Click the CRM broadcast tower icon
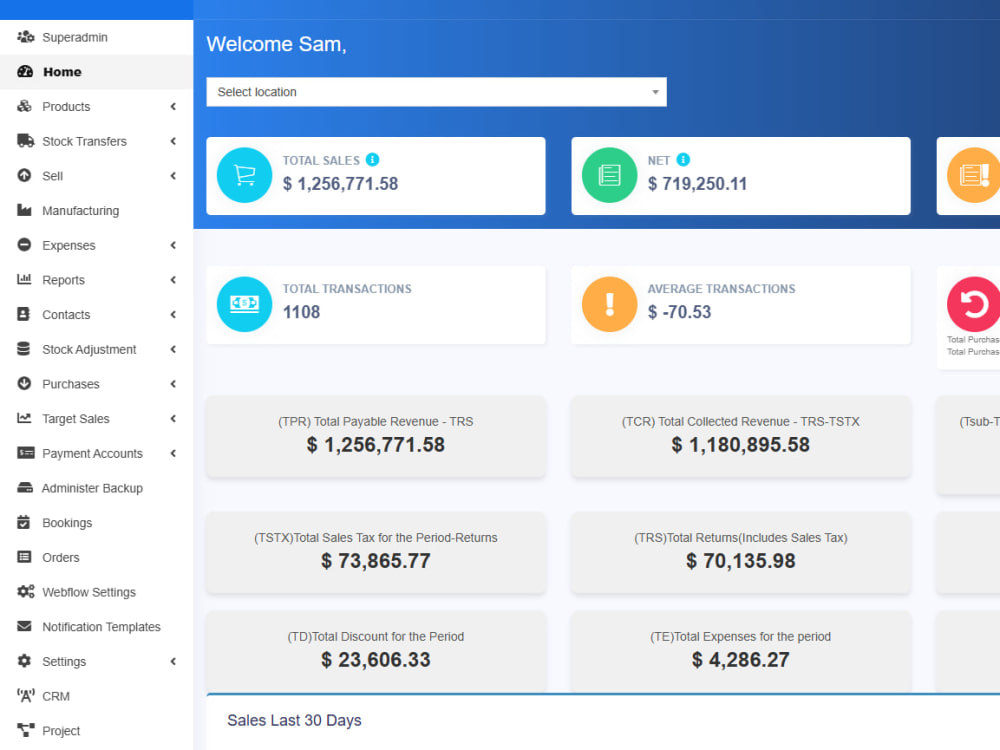The width and height of the screenshot is (1000, 750). 26,695
